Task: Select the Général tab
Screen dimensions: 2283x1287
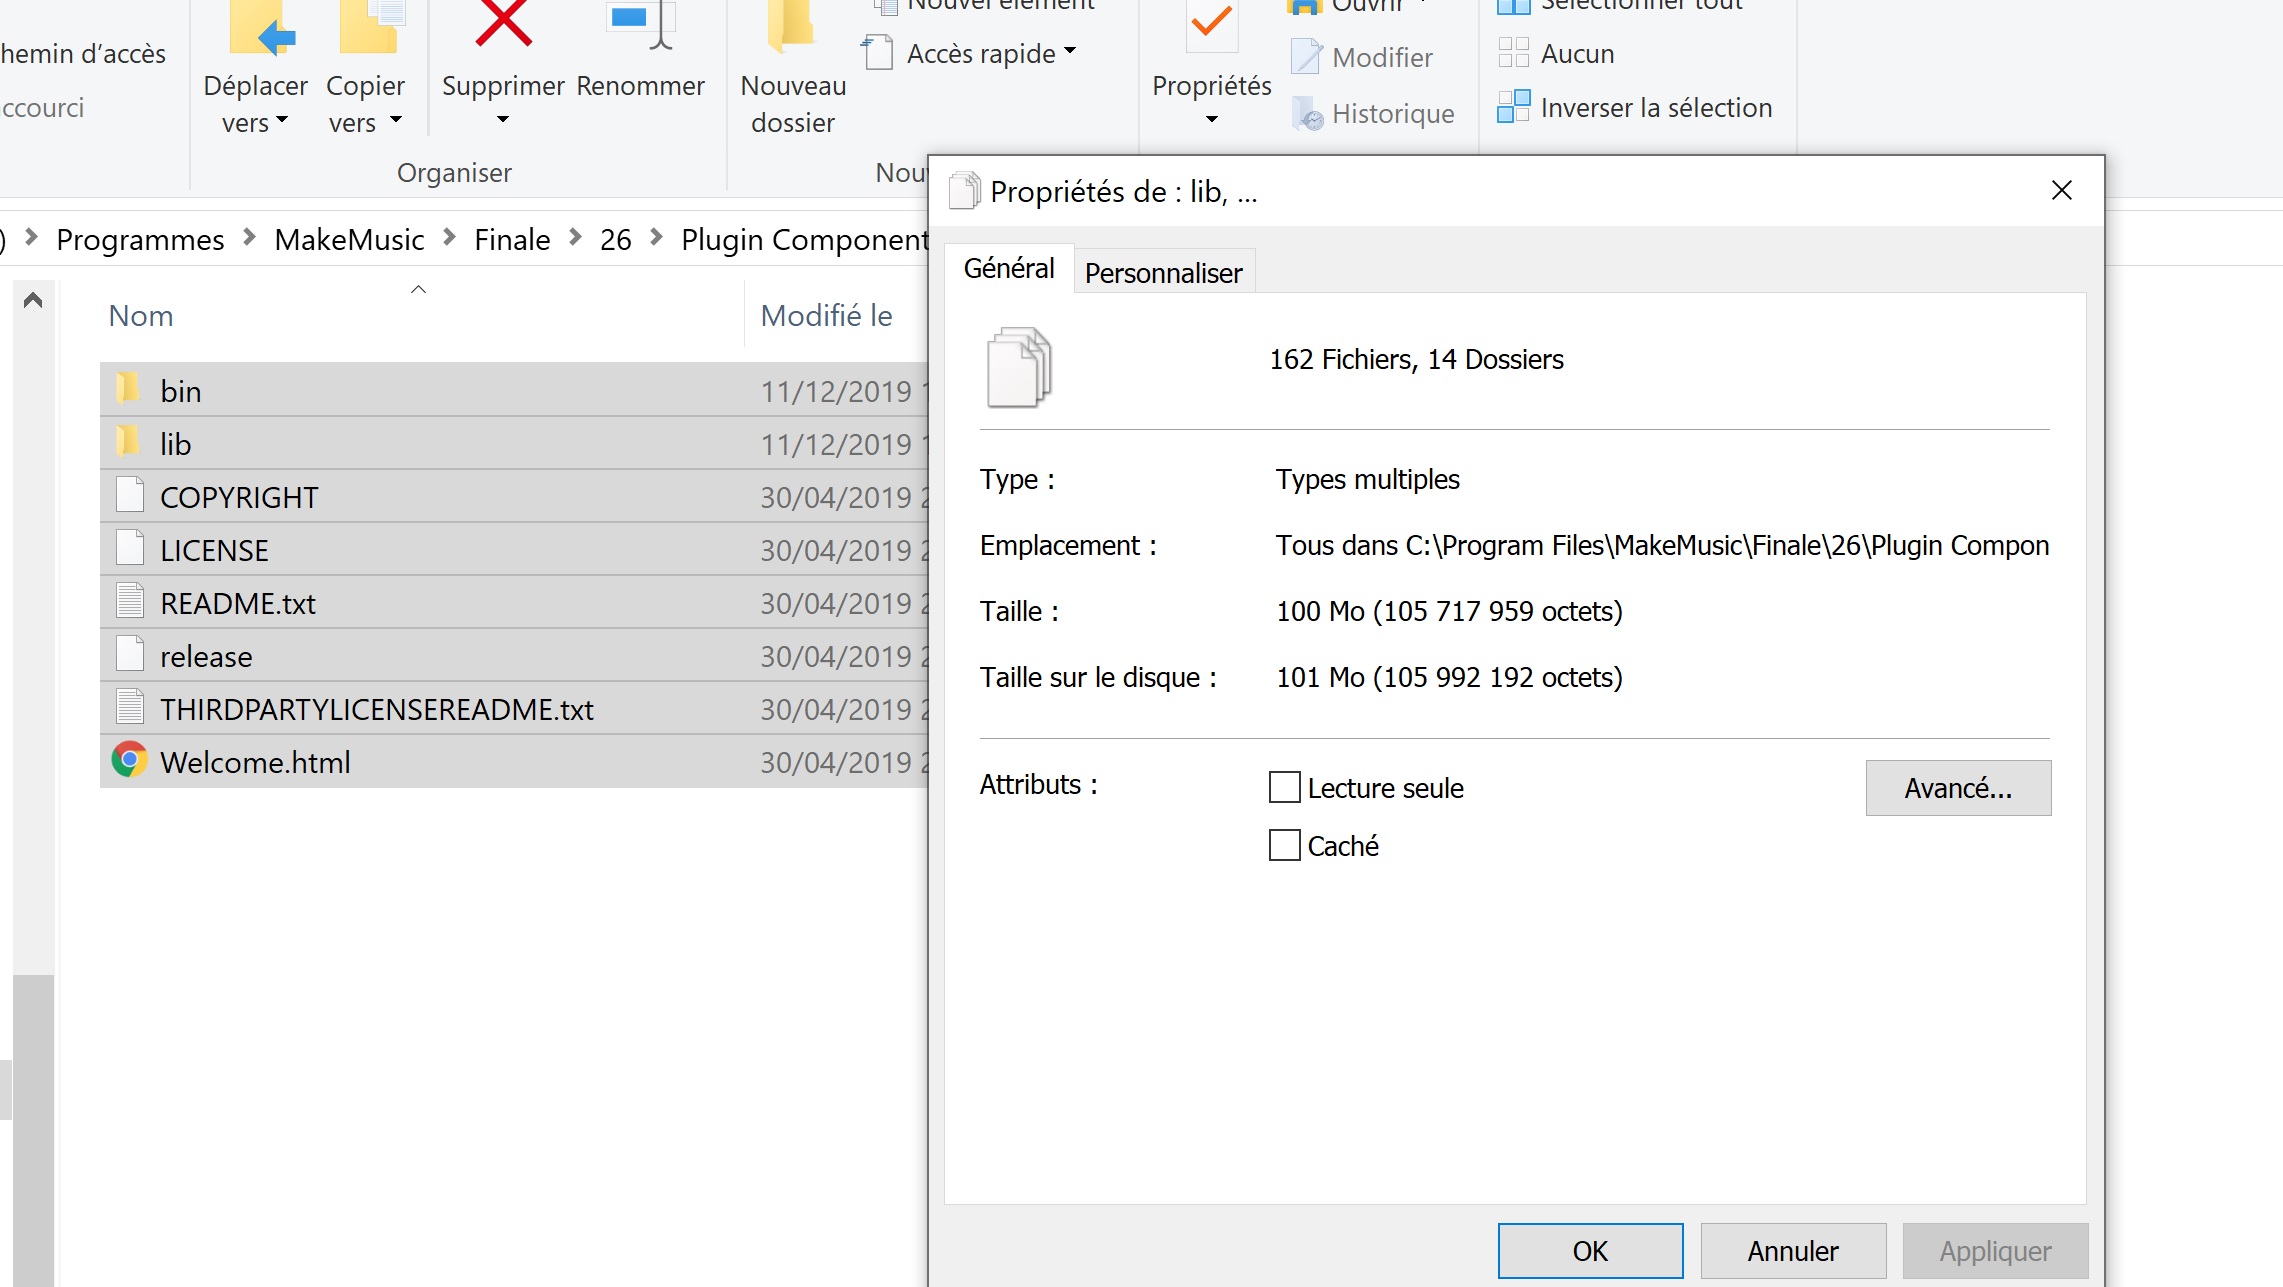Action: (x=1008, y=268)
